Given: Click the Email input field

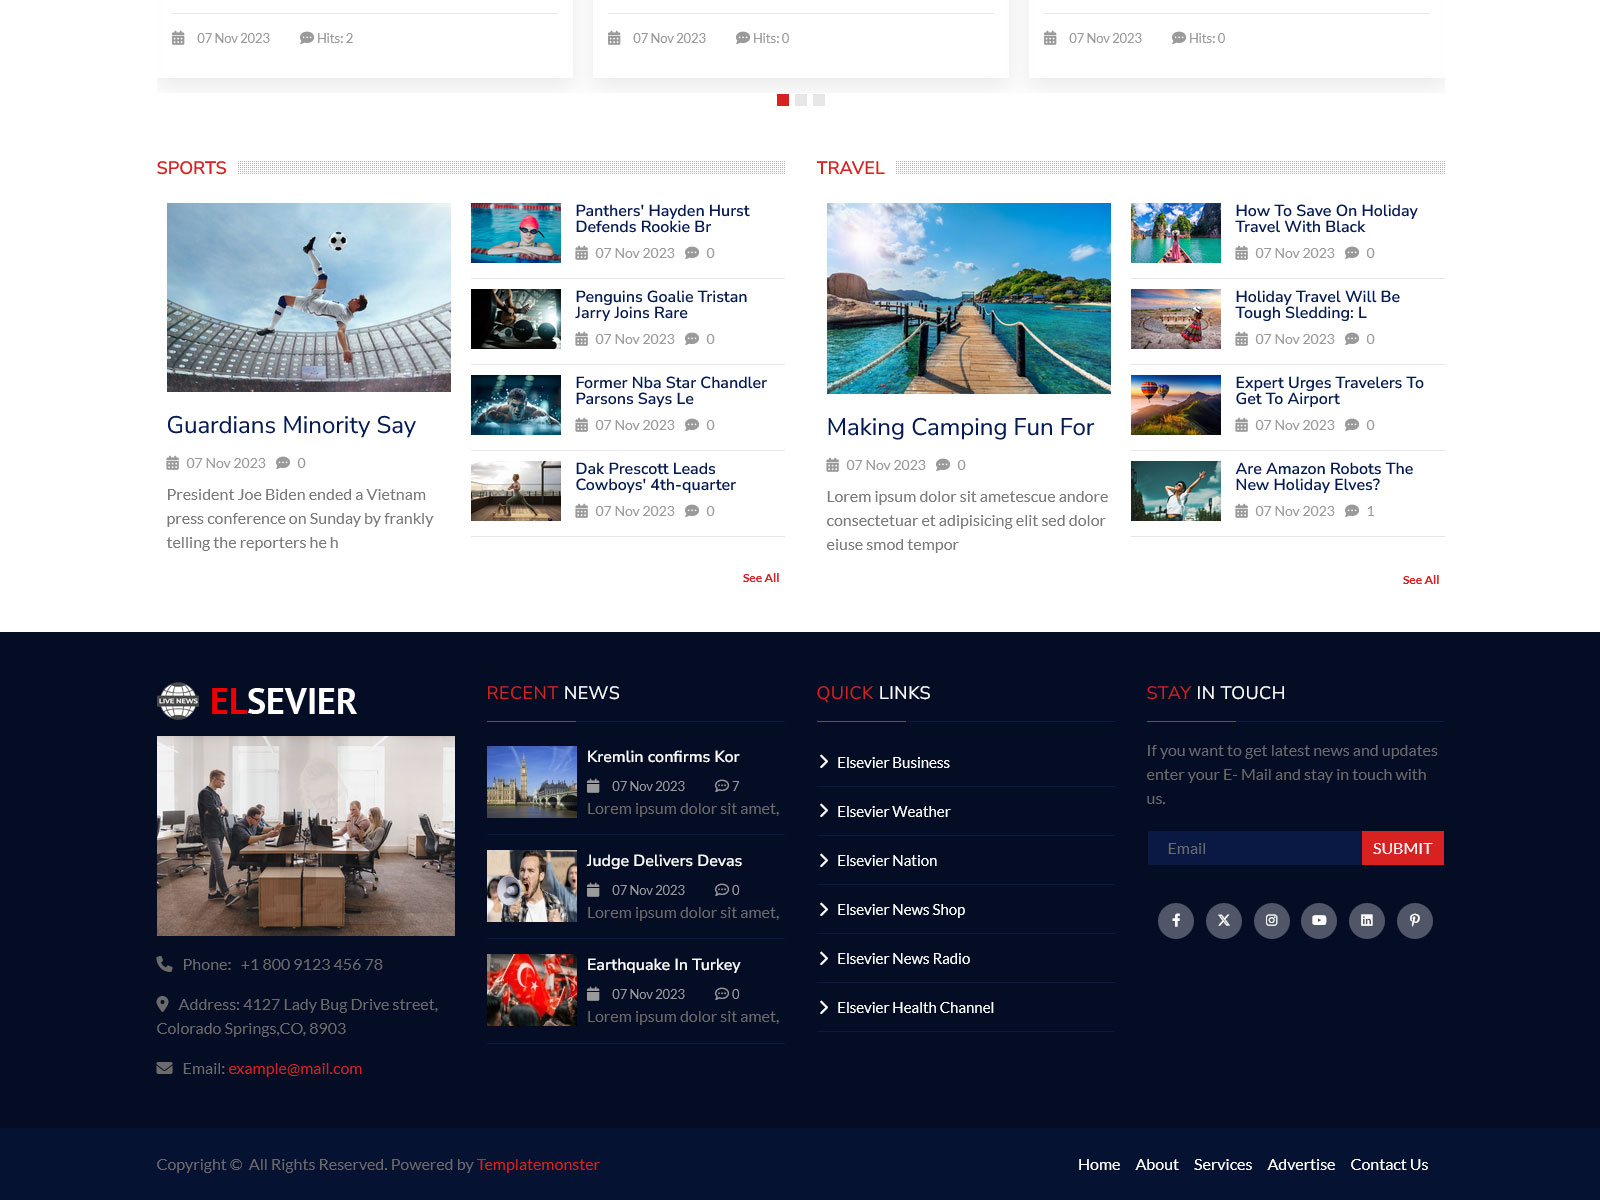Looking at the screenshot, I should [1254, 848].
